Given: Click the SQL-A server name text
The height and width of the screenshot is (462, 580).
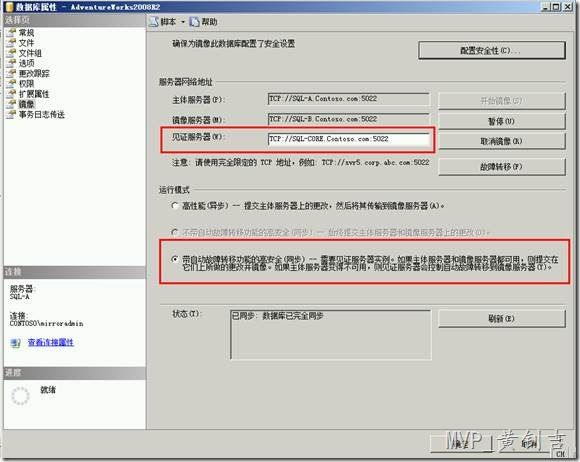Looking at the screenshot, I should pyautogui.click(x=20, y=297).
